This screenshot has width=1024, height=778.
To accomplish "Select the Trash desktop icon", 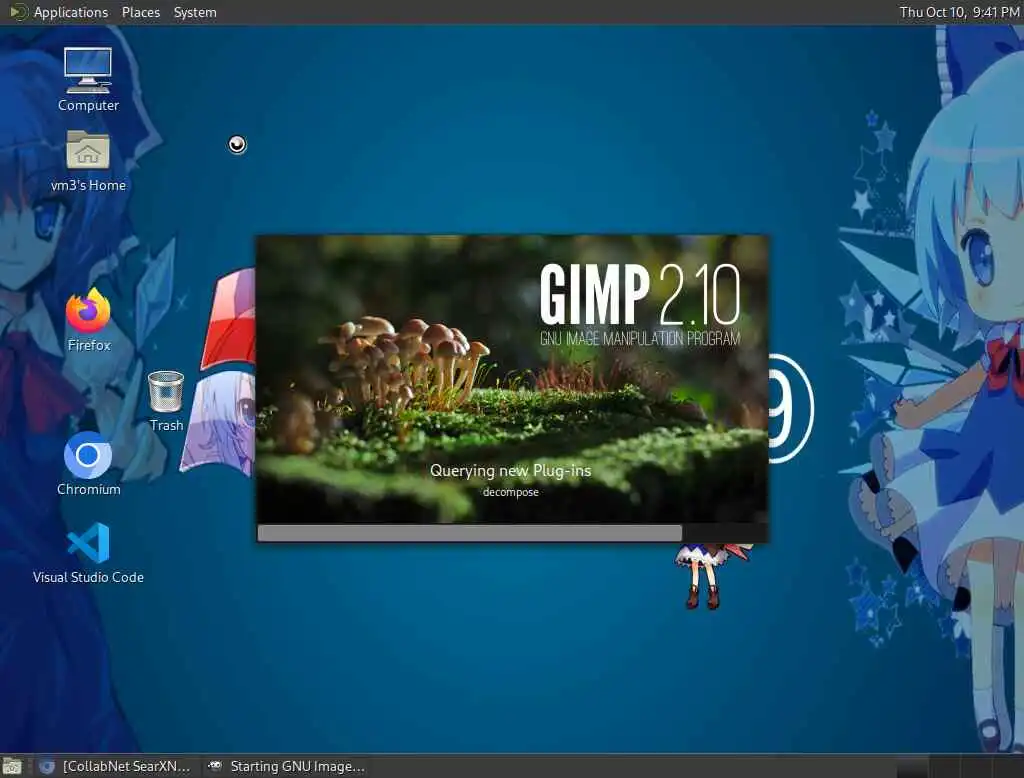I will coord(166,401).
